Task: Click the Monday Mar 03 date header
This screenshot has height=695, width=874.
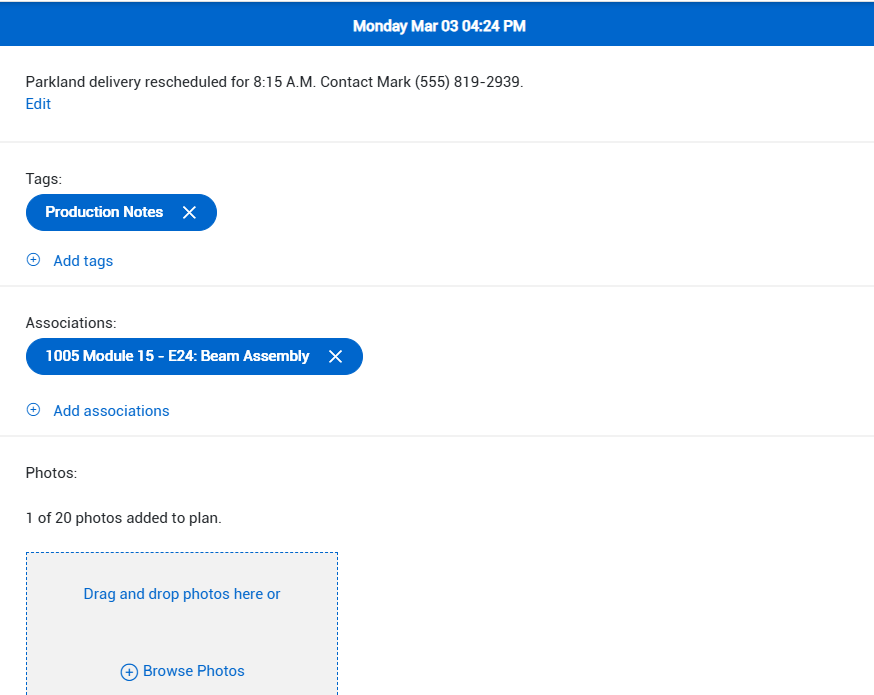Action: click(x=439, y=26)
